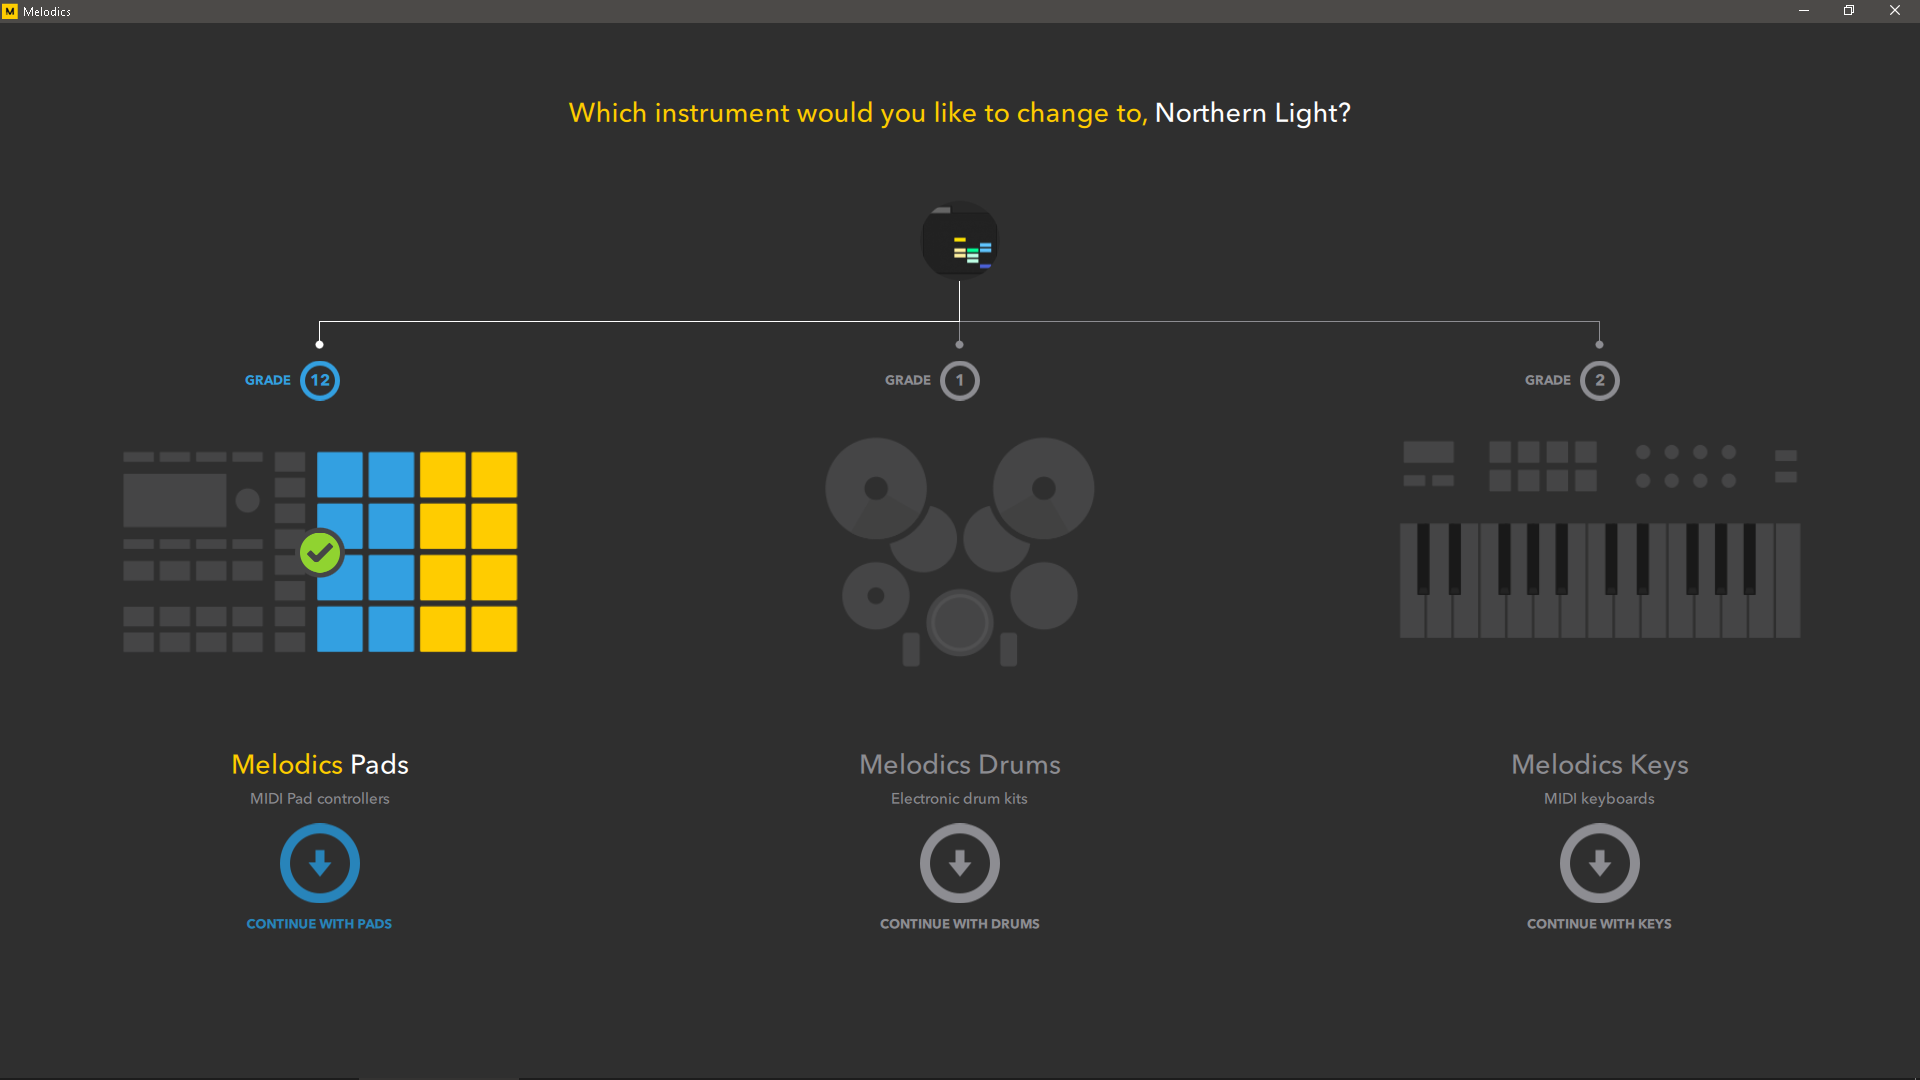Select the MIDI keyboard illustration
The height and width of the screenshot is (1080, 1920).
pyautogui.click(x=1600, y=540)
